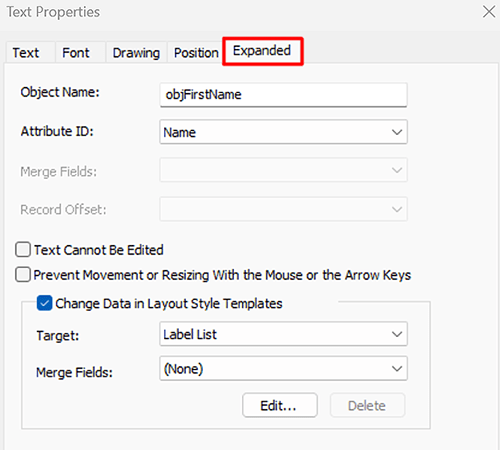
Task: Select the Drawing tab
Action: tap(136, 53)
